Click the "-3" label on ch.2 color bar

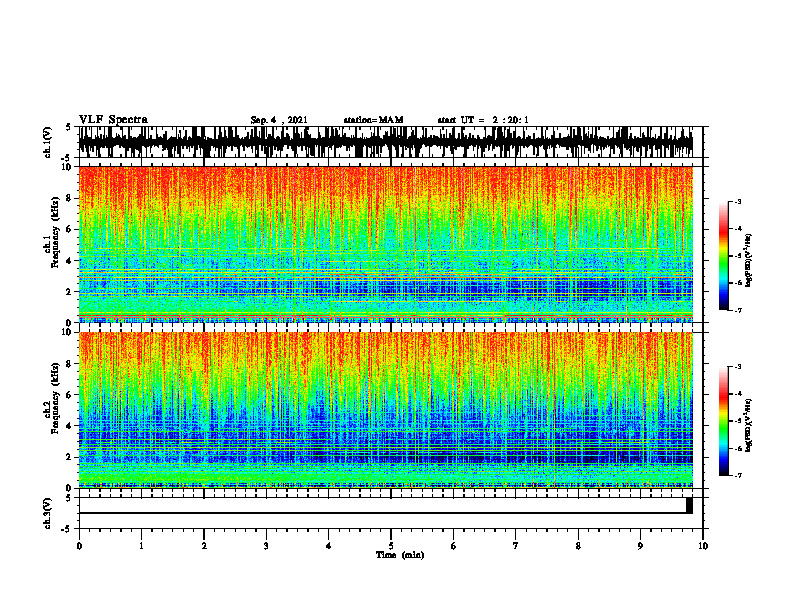click(738, 367)
